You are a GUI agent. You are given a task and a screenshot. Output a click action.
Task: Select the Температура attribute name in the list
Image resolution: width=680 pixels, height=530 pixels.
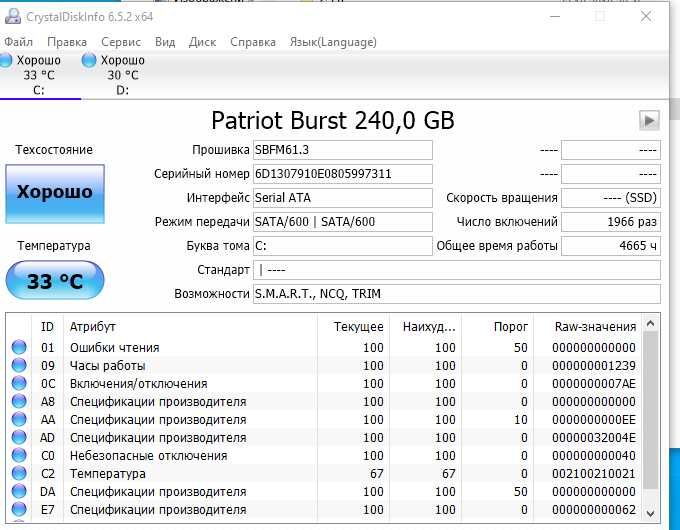[108, 474]
